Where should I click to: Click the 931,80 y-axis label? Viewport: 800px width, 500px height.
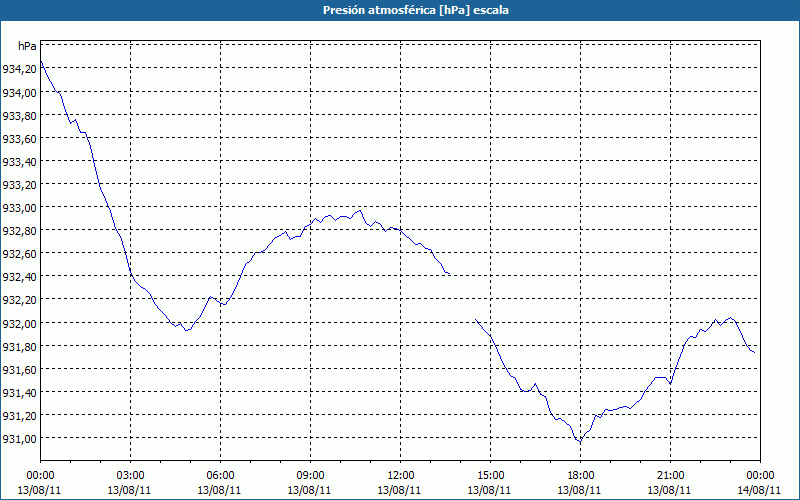(20, 346)
